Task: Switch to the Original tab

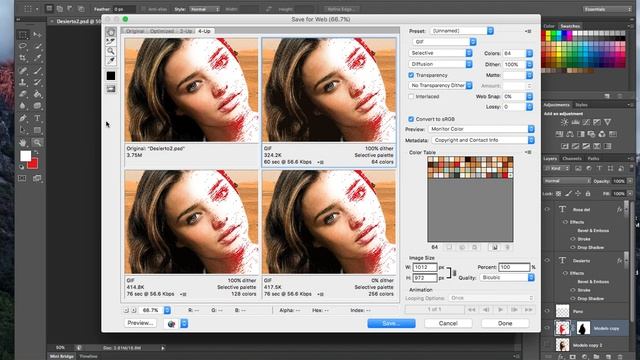Action: pyautogui.click(x=135, y=31)
